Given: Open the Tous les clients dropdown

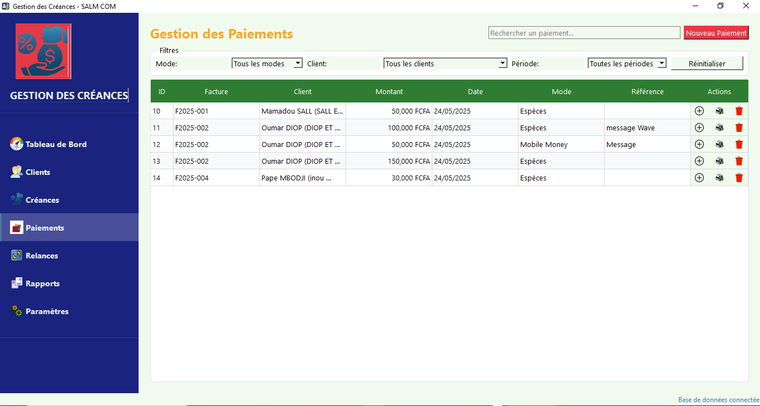Looking at the screenshot, I should (445, 63).
